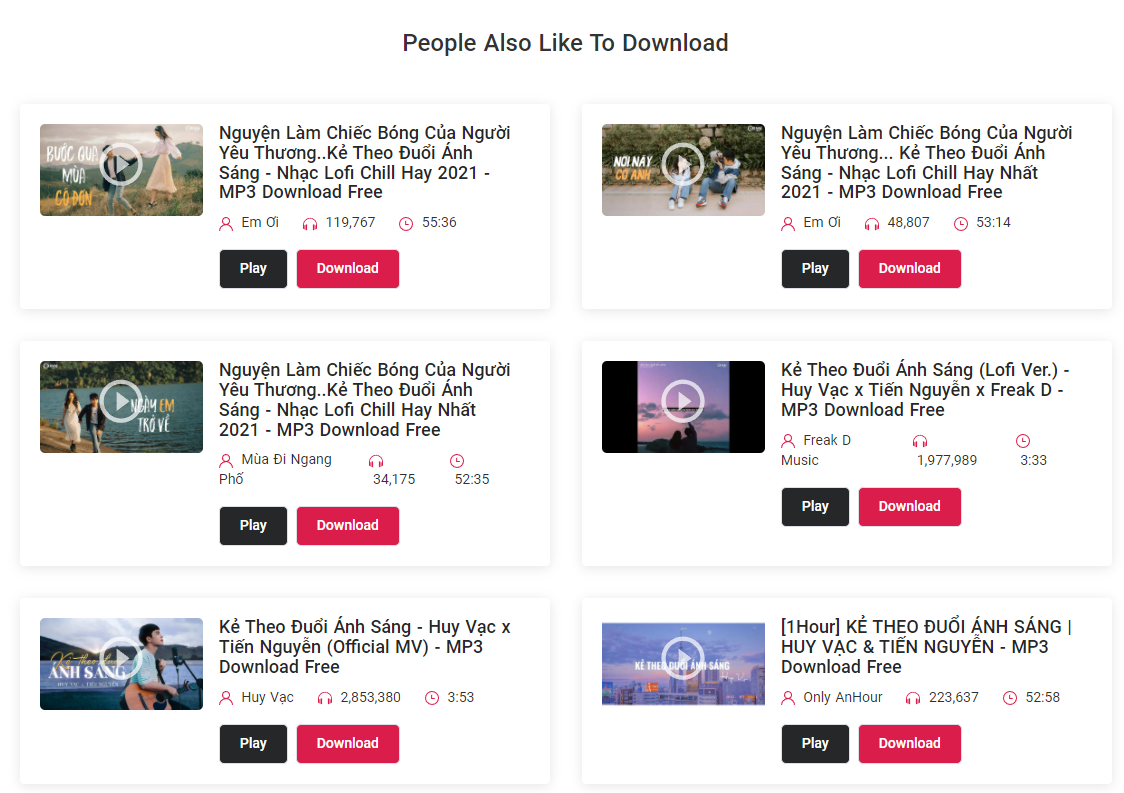Open the 'Ngày Em Trở Về' video thumbnail

(x=121, y=407)
